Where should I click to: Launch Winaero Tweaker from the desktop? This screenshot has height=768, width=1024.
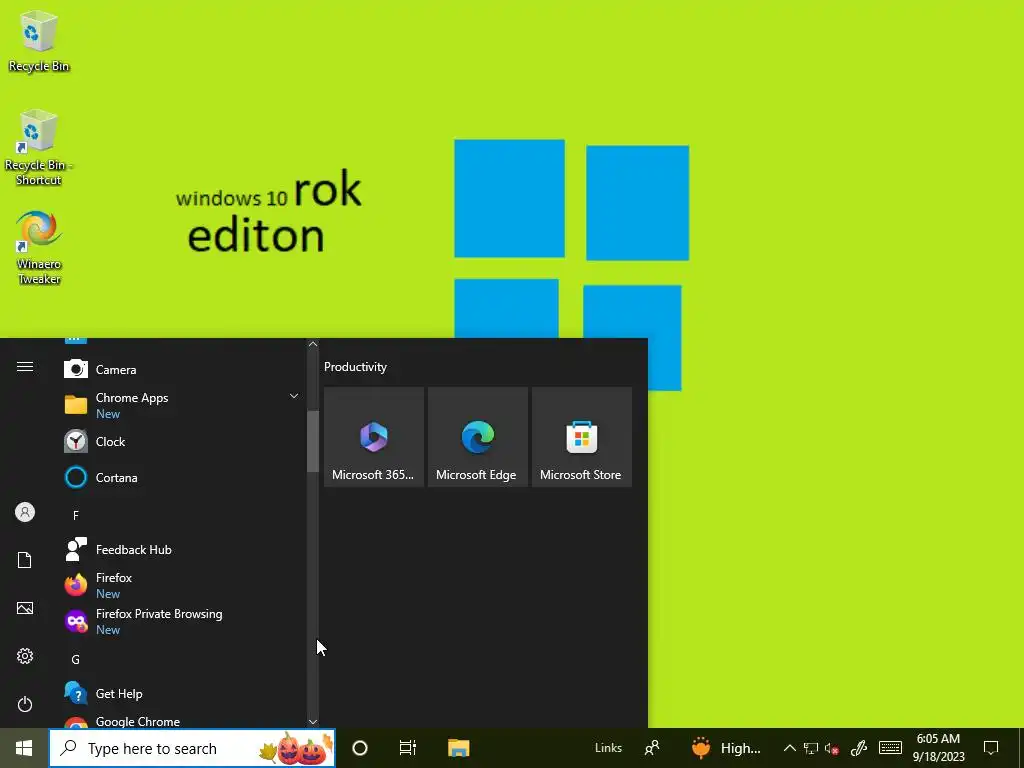[x=39, y=248]
